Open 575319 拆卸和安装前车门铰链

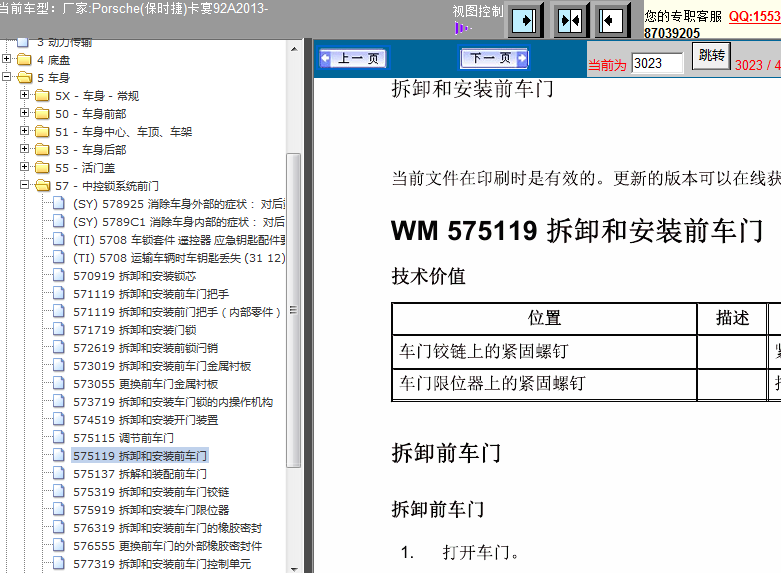151,492
